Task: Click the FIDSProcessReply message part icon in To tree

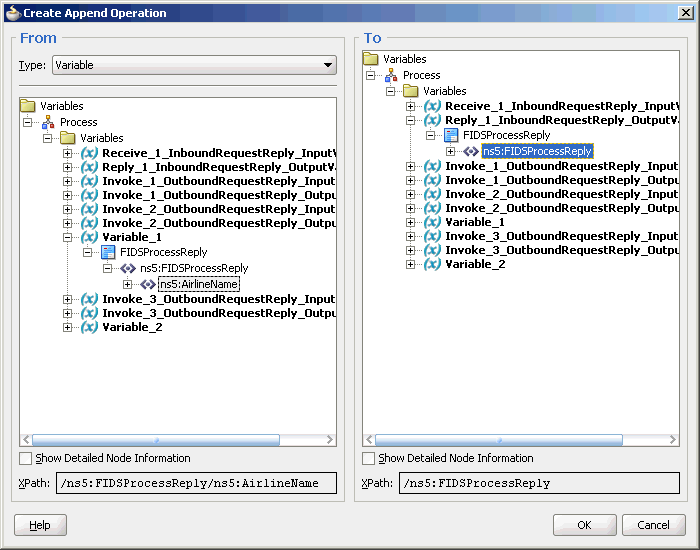Action: point(451,135)
